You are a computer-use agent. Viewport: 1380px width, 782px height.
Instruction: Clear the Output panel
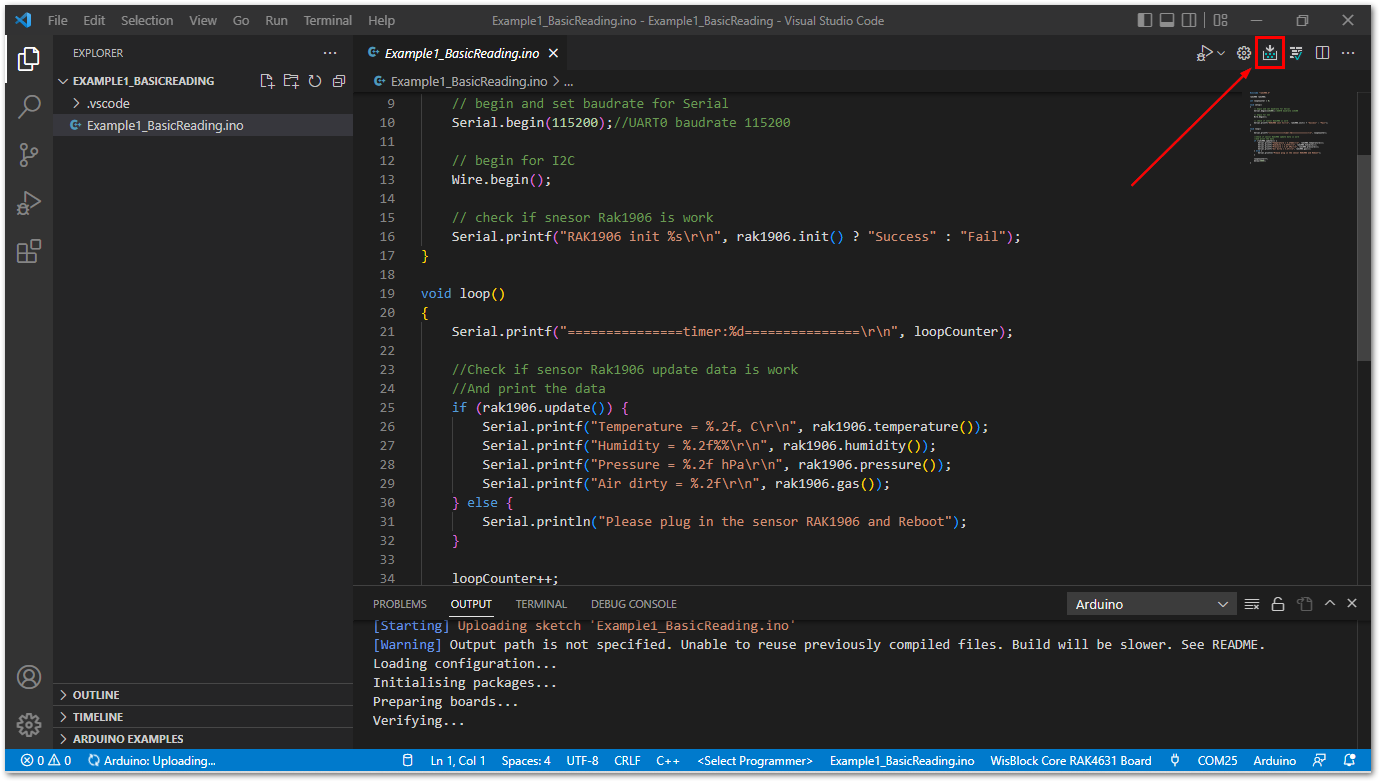click(1252, 604)
